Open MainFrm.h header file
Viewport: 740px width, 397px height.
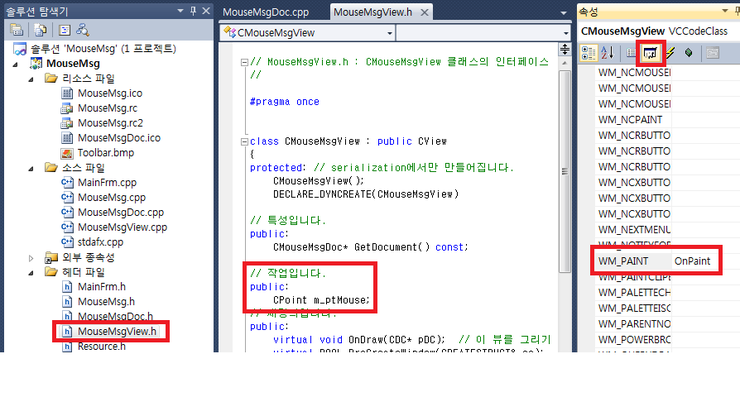[x=101, y=287]
